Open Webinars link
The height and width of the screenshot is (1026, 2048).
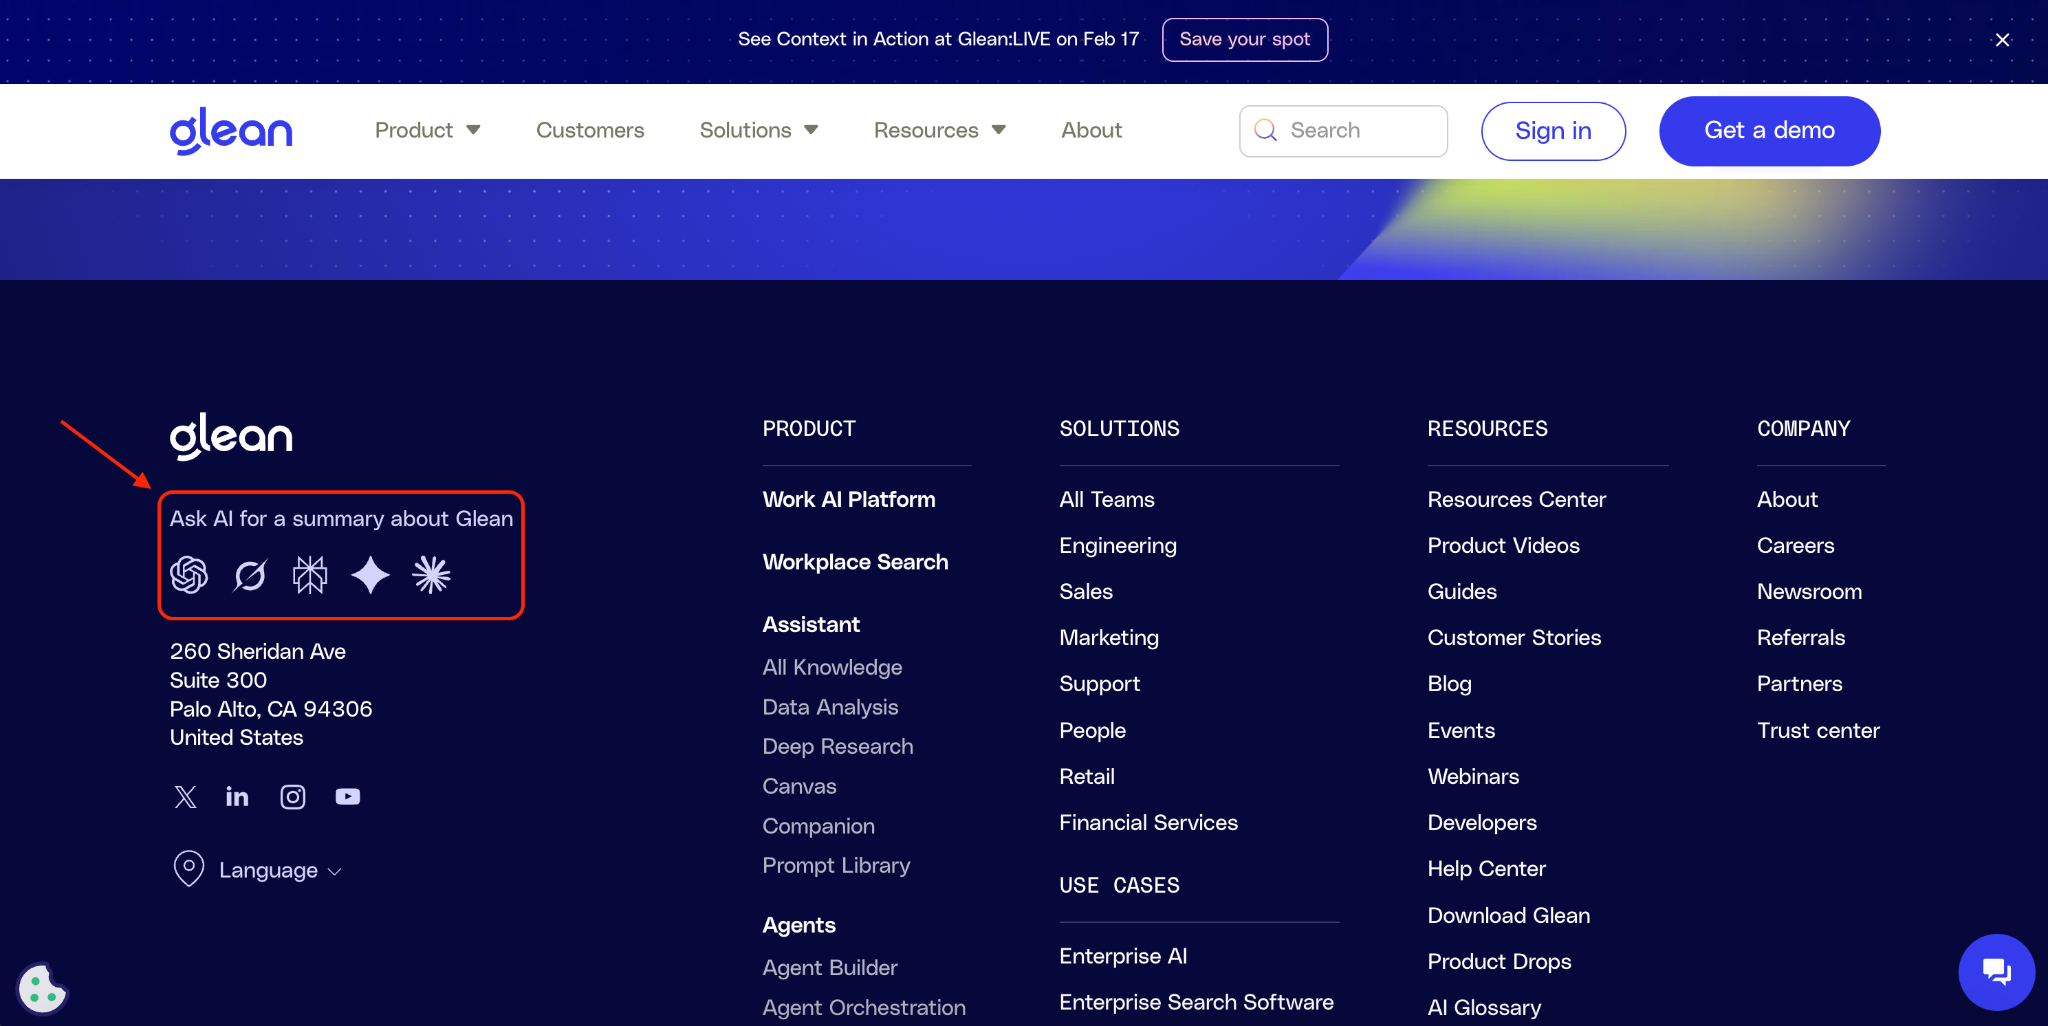click(1473, 776)
